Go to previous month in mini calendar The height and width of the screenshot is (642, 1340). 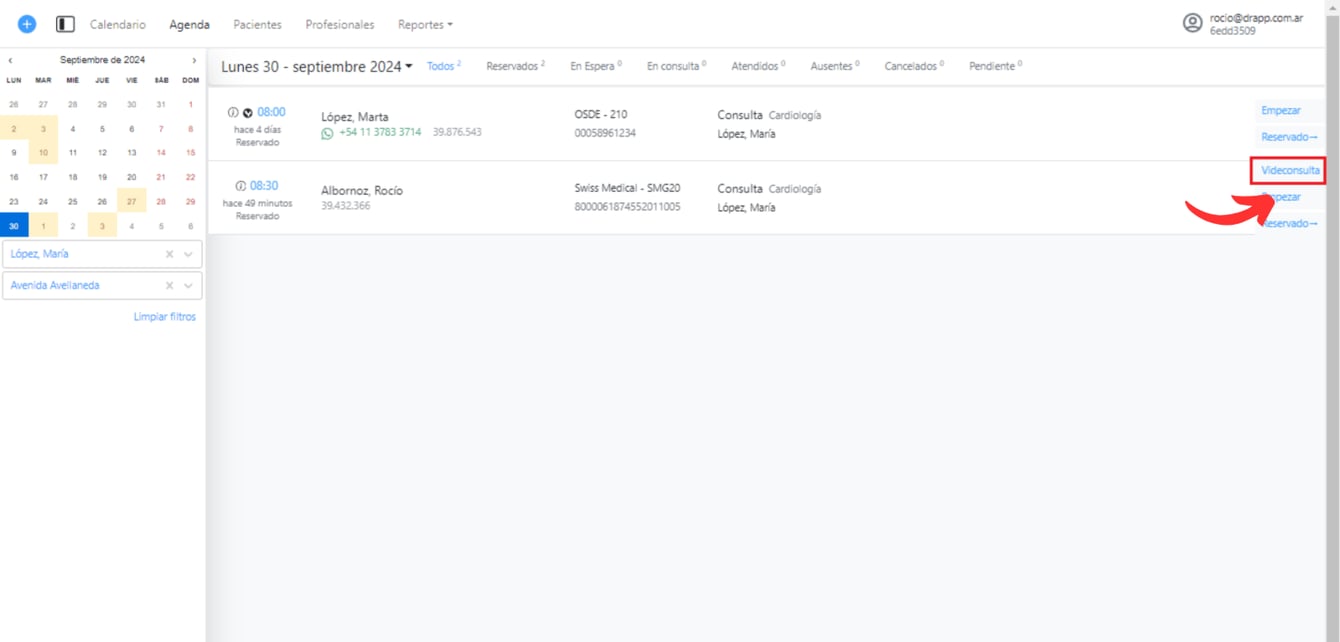[x=11, y=60]
